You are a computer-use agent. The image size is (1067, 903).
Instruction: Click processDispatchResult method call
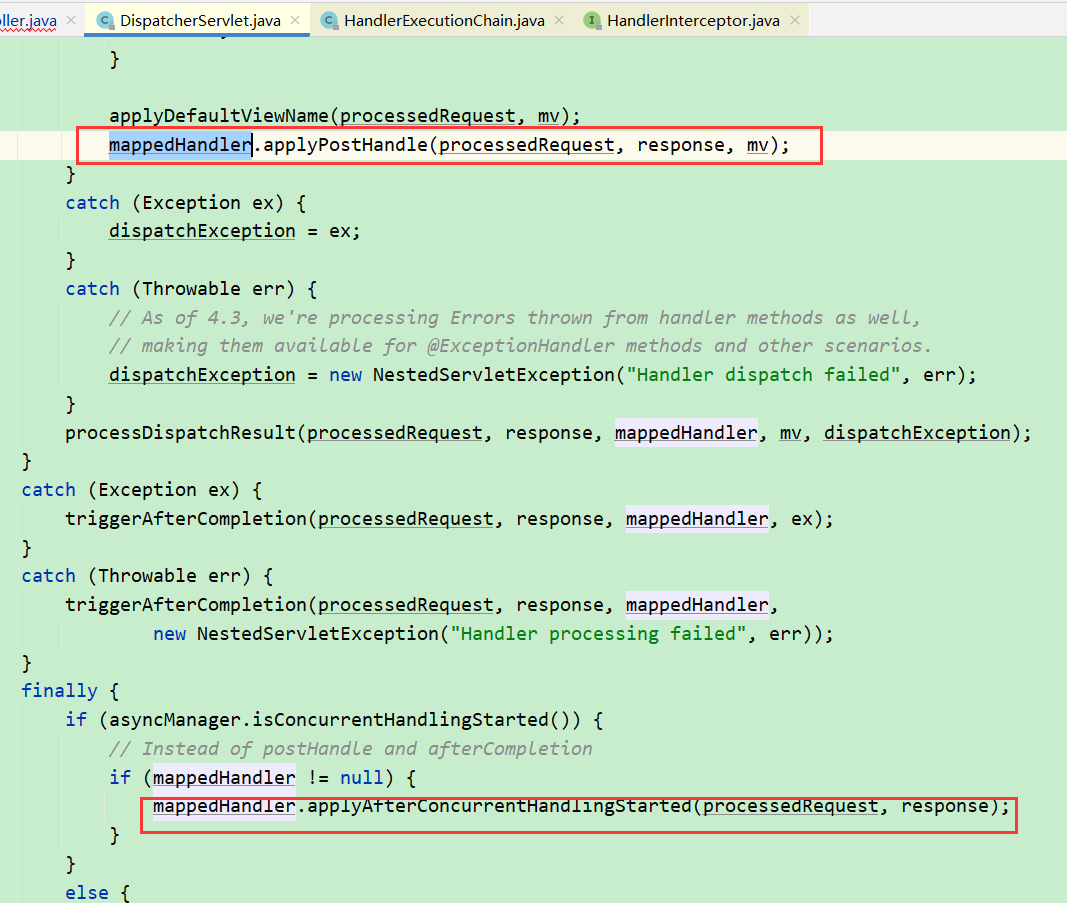click(x=180, y=433)
